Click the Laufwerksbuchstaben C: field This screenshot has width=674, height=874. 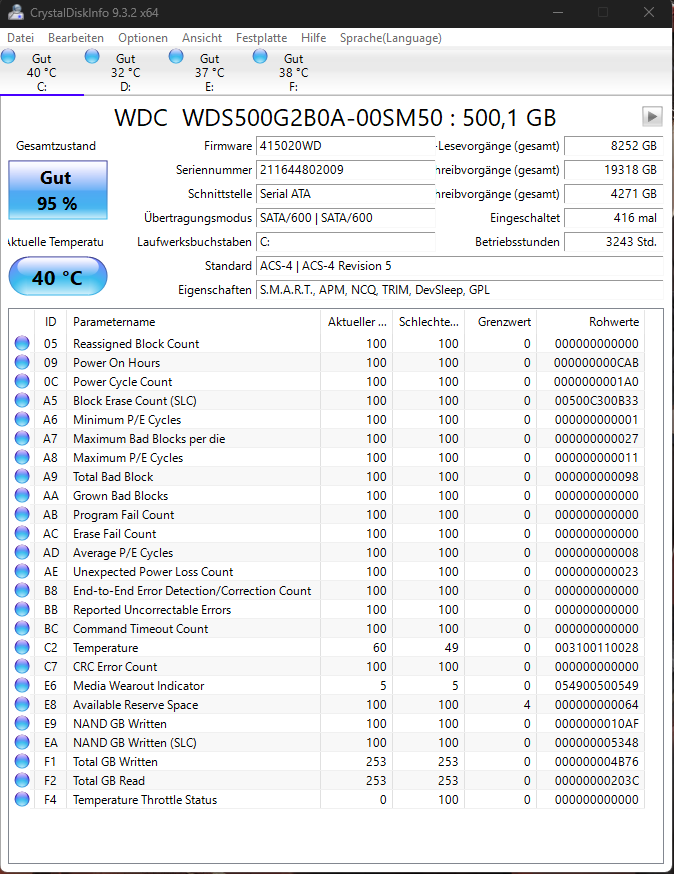click(x=346, y=242)
